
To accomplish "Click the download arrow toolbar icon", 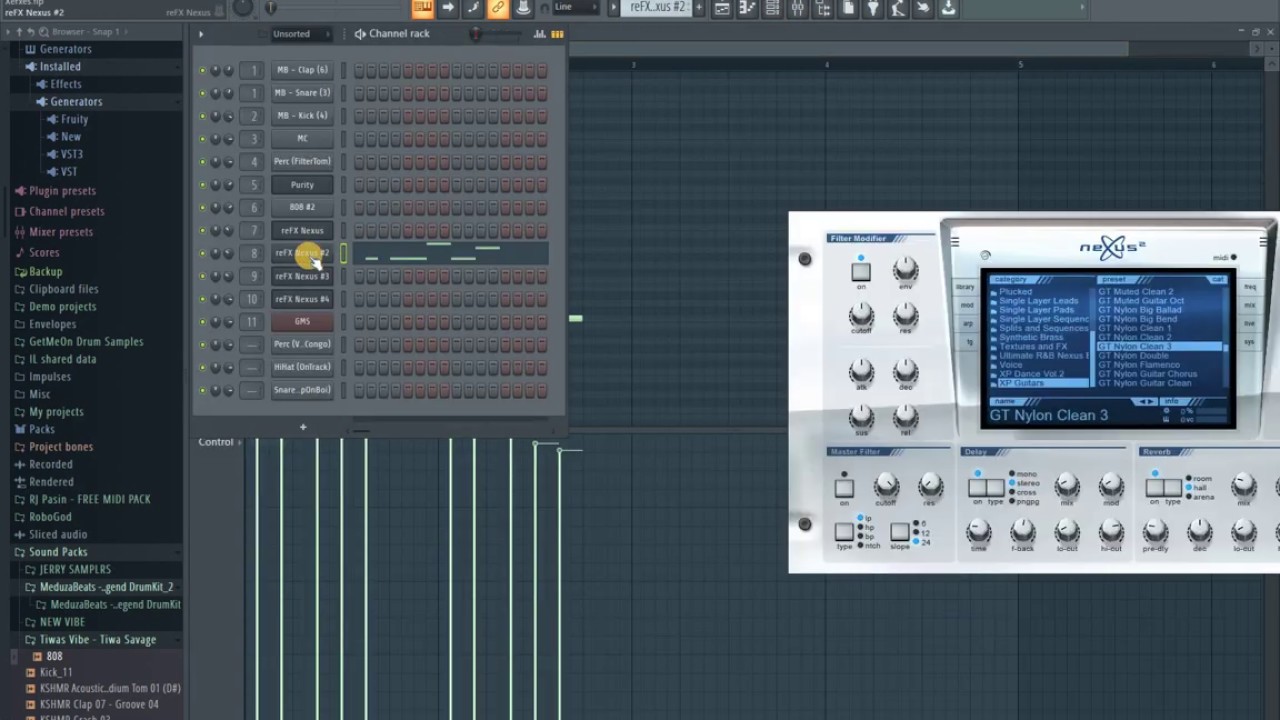I will point(948,8).
